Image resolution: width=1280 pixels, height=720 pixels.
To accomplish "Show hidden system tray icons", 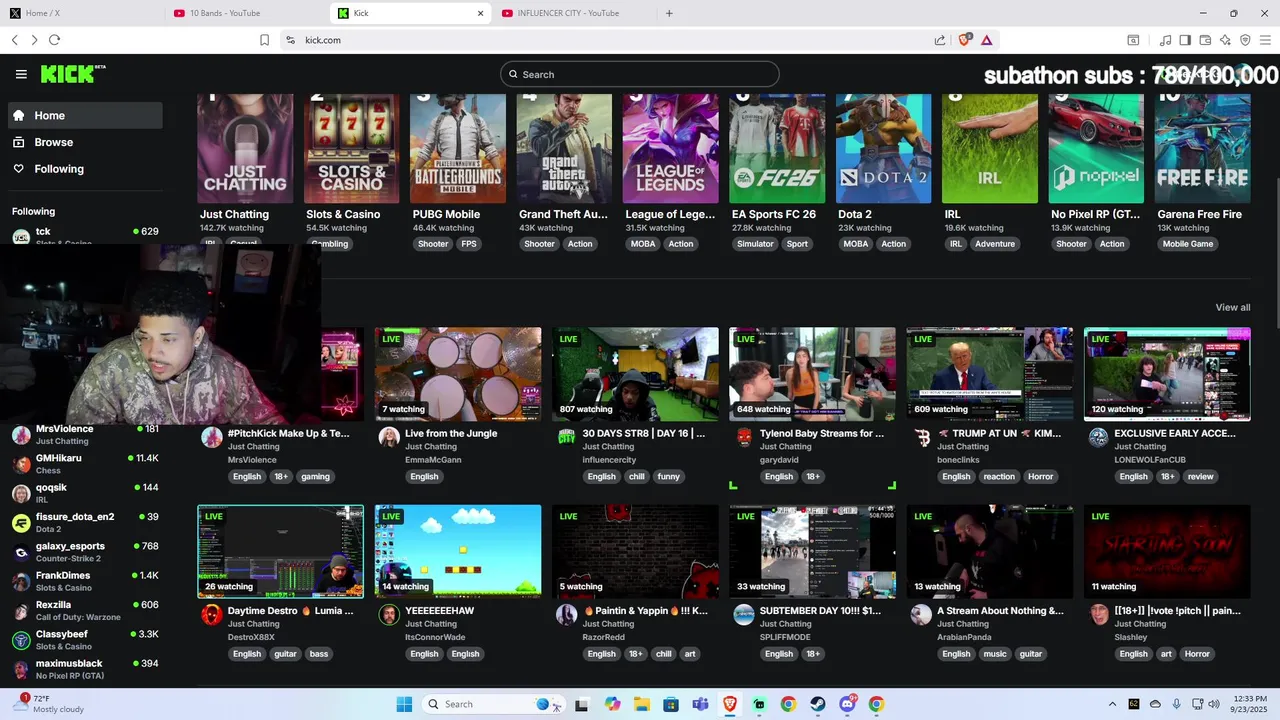I will 1112,704.
